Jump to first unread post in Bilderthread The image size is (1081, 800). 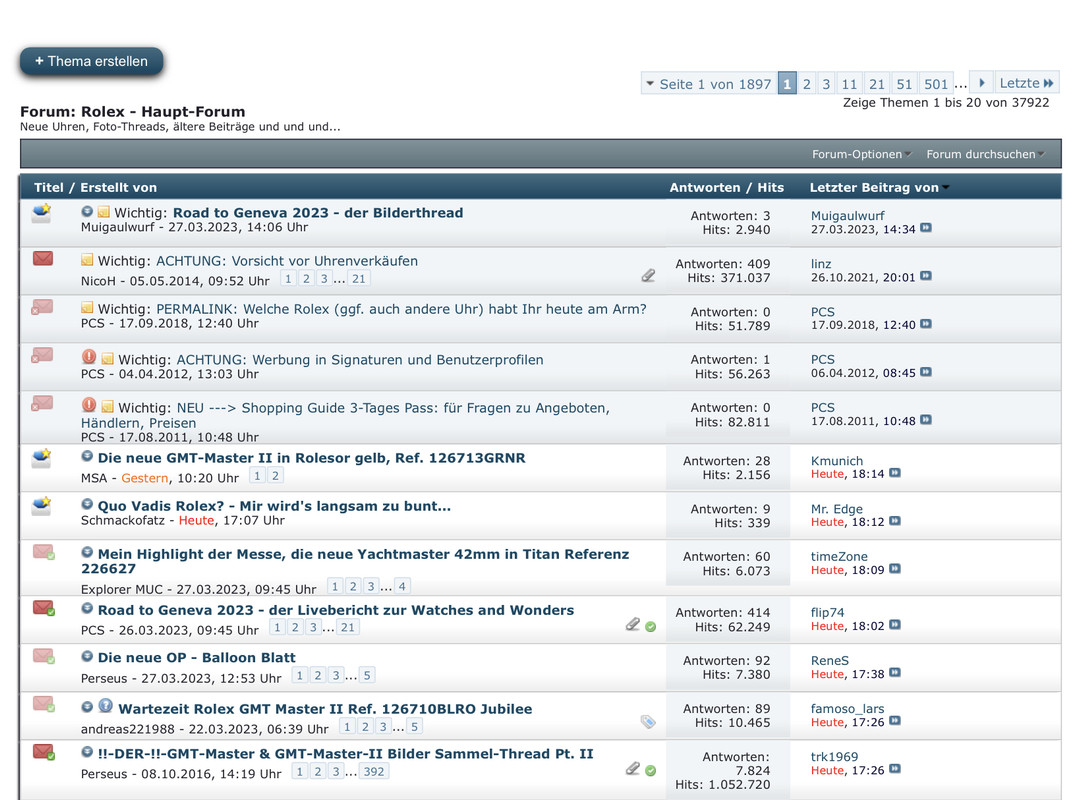coord(87,211)
